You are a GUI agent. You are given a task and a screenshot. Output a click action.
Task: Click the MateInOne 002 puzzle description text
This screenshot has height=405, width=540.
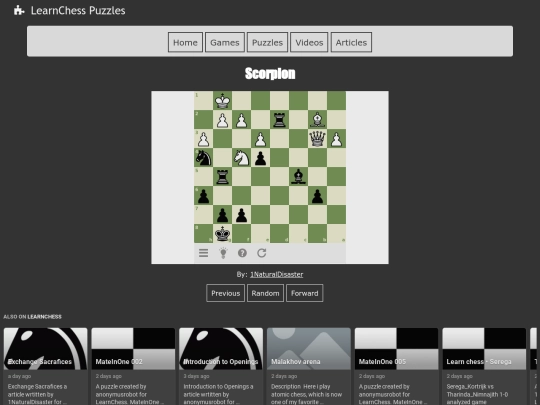[x=130, y=394]
